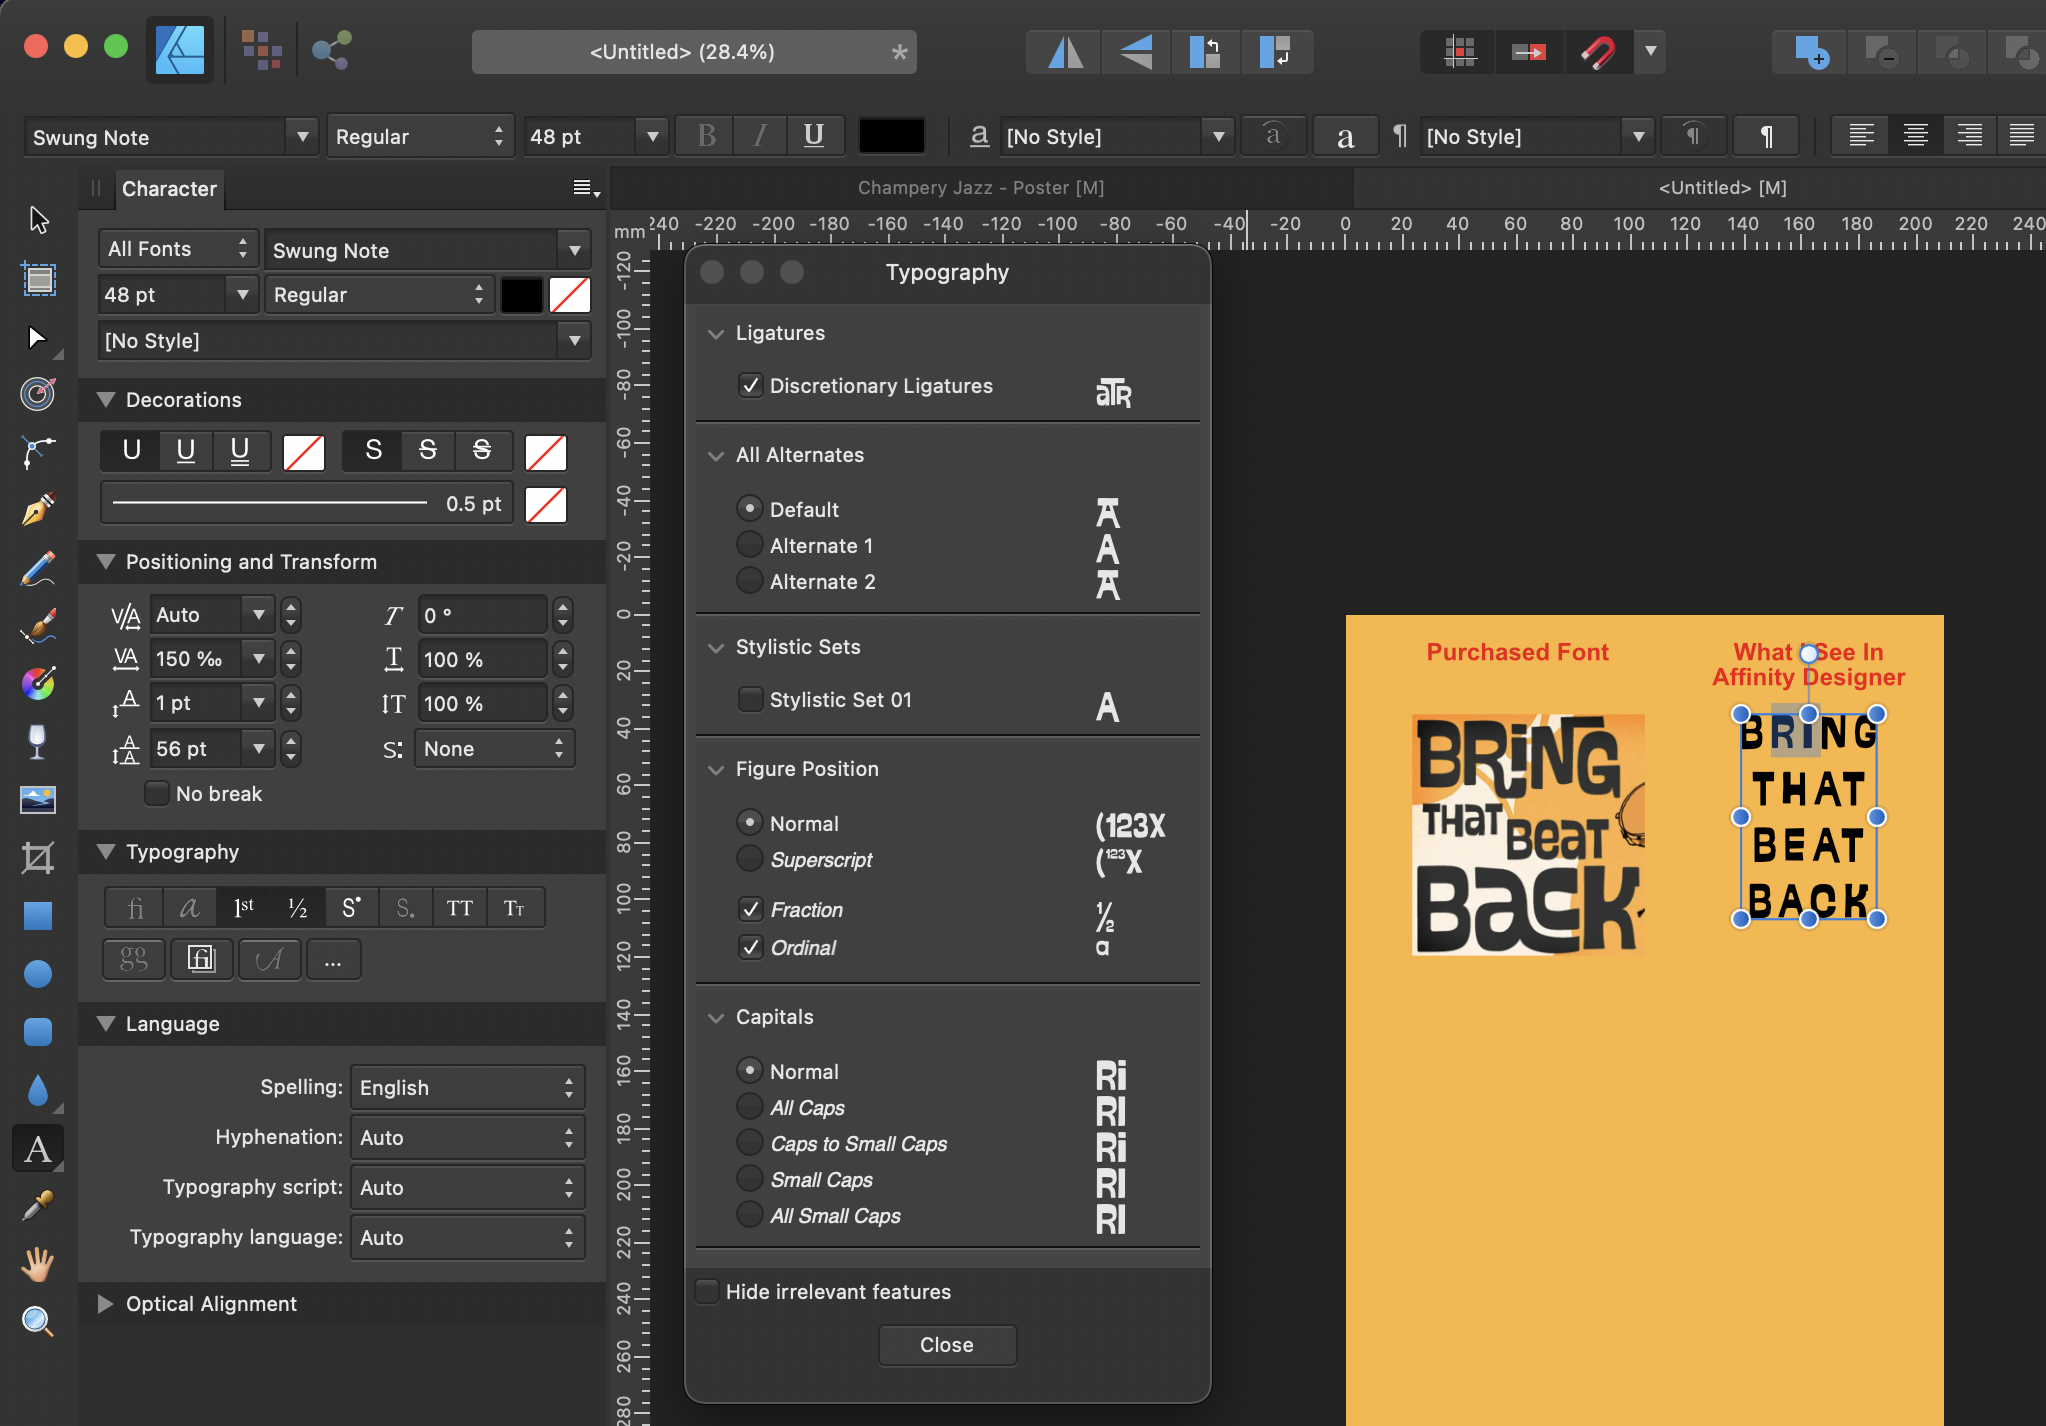Open the 48 pt font size dropdown

[652, 136]
